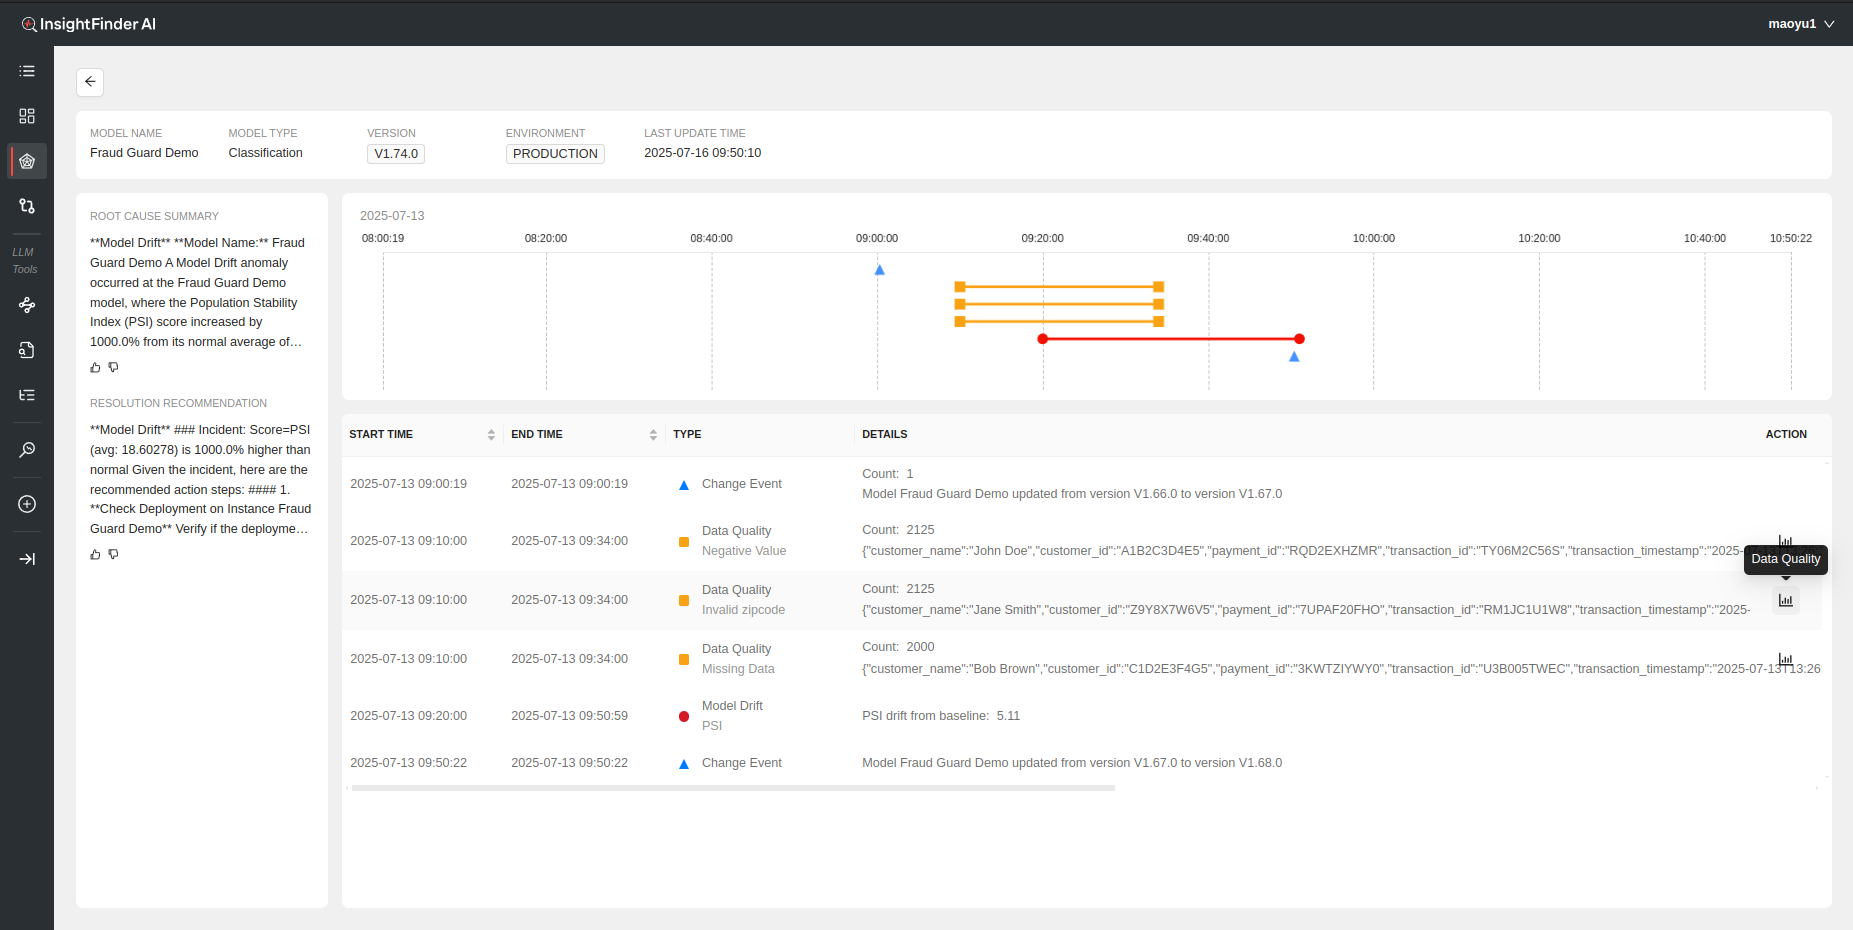Sort table by End Time column
The height and width of the screenshot is (930, 1853).
(x=653, y=435)
